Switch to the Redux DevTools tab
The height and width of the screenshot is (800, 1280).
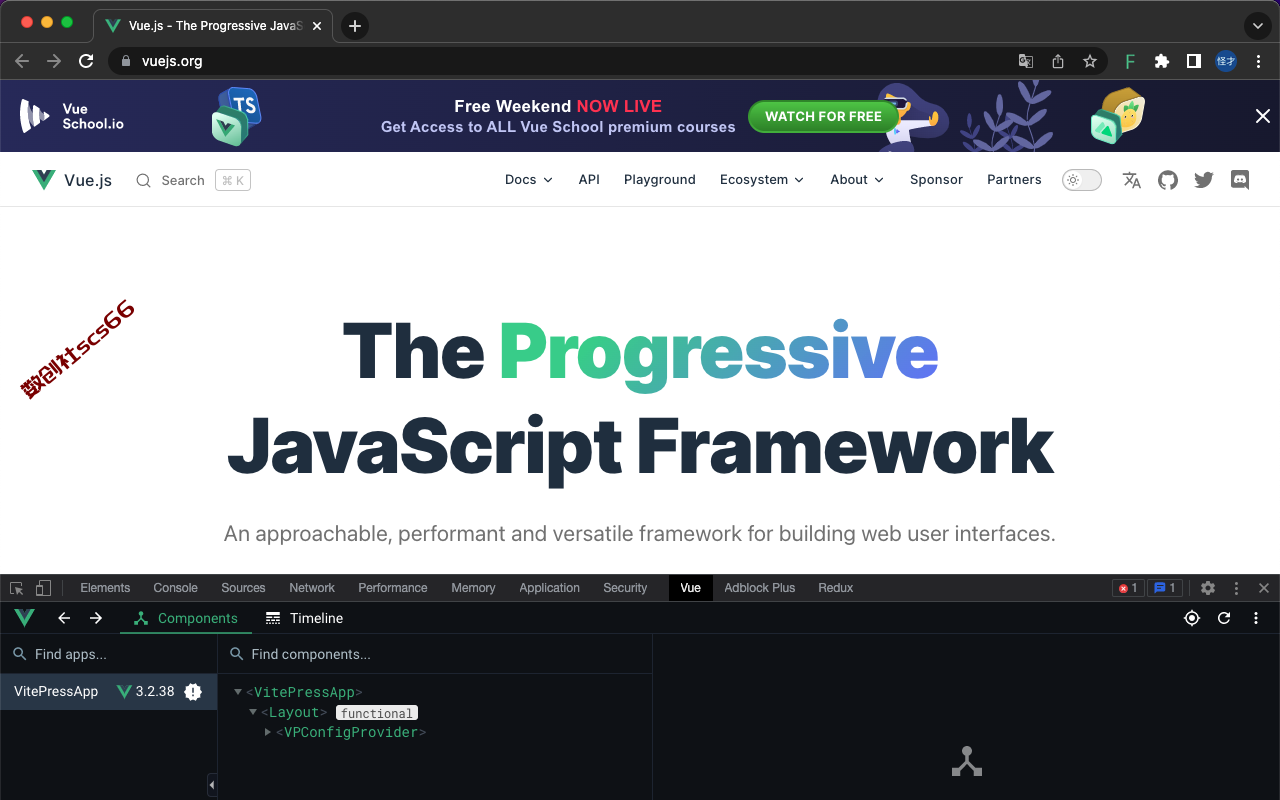tap(836, 588)
